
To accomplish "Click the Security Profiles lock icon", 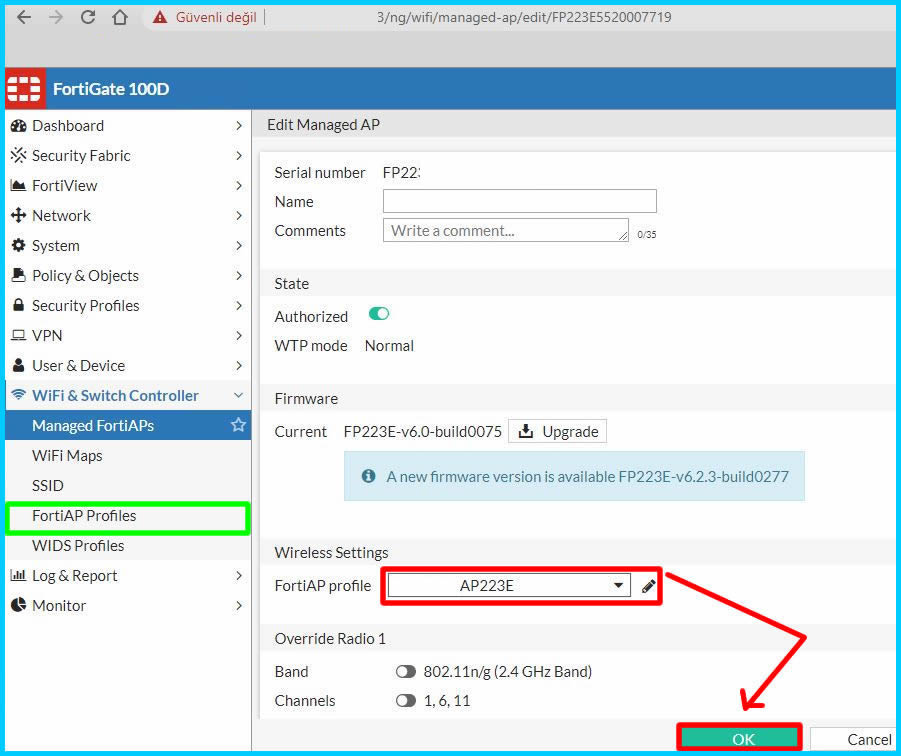I will click(18, 305).
